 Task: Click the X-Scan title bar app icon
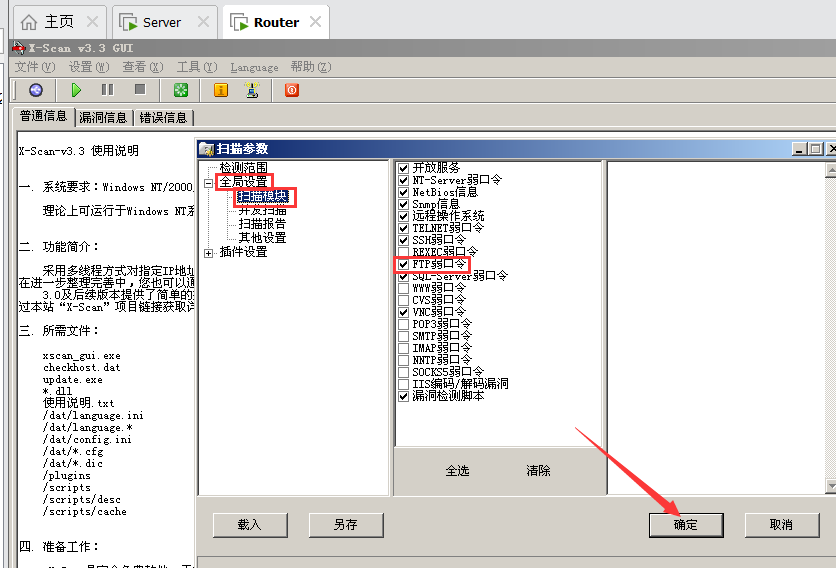19,48
